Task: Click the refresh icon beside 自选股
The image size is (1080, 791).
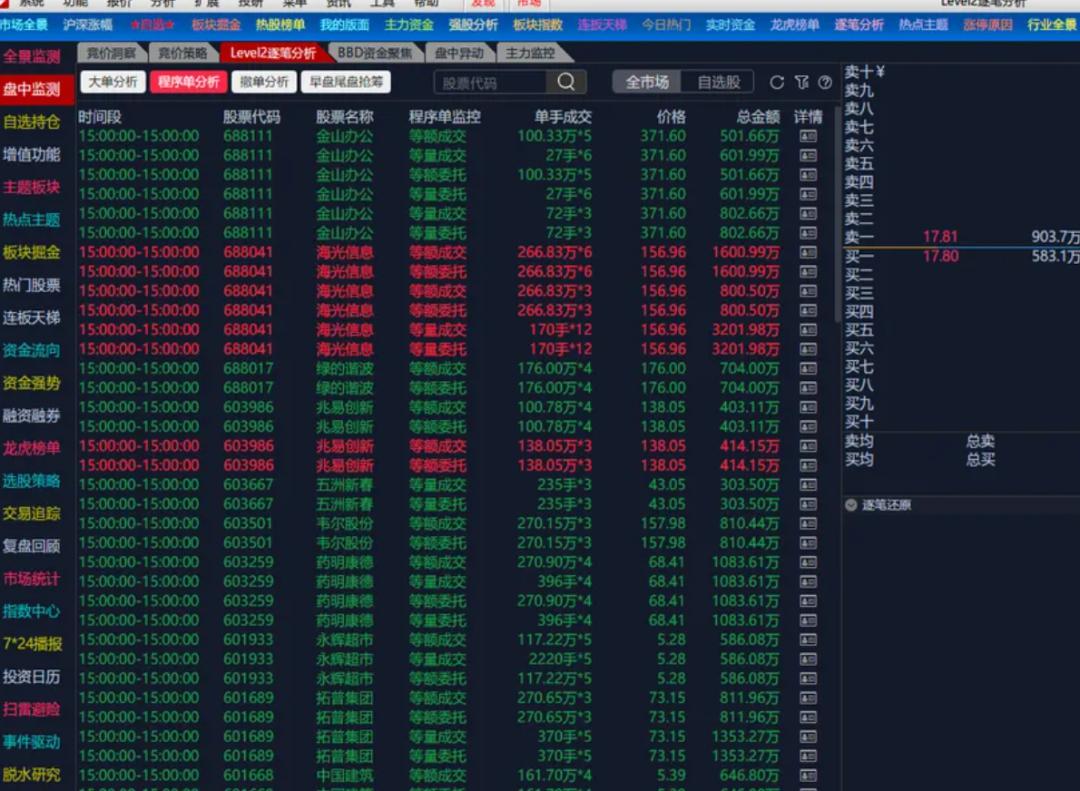Action: pyautogui.click(x=777, y=82)
